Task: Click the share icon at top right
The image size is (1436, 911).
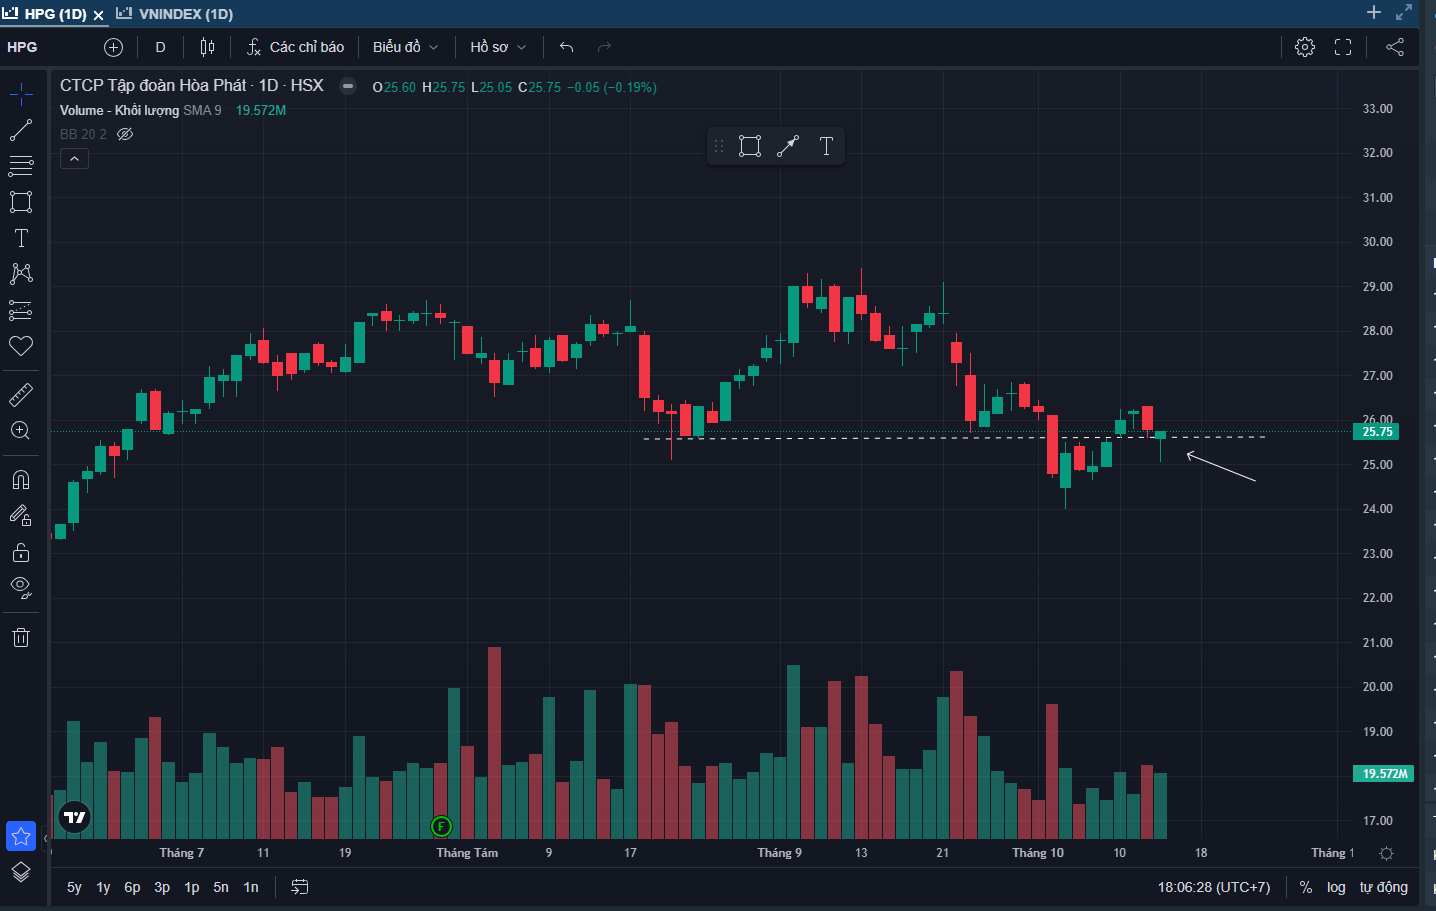Action: pos(1395,47)
